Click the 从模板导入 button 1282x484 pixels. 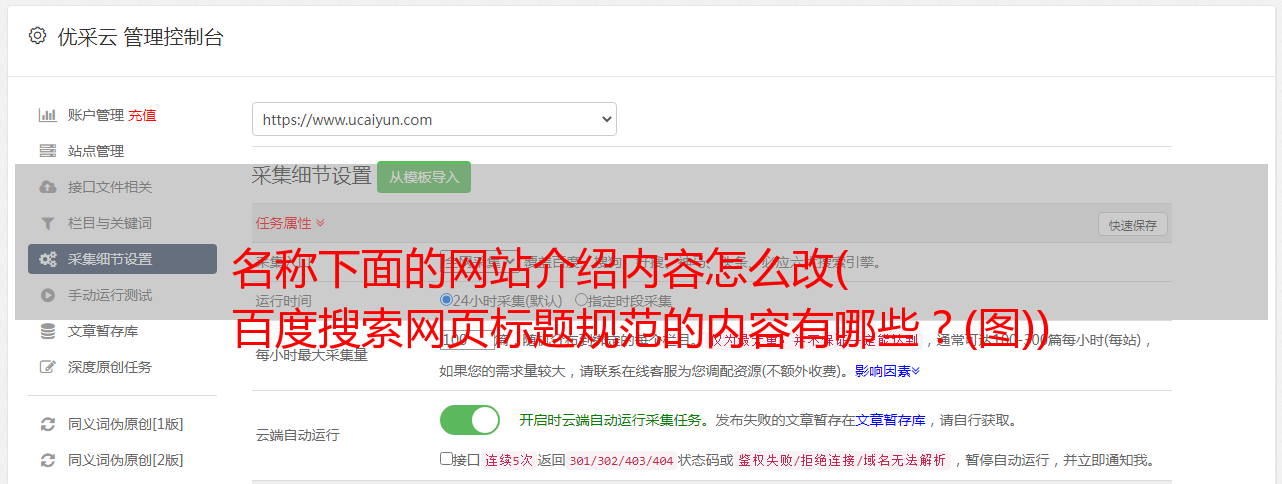(x=424, y=177)
